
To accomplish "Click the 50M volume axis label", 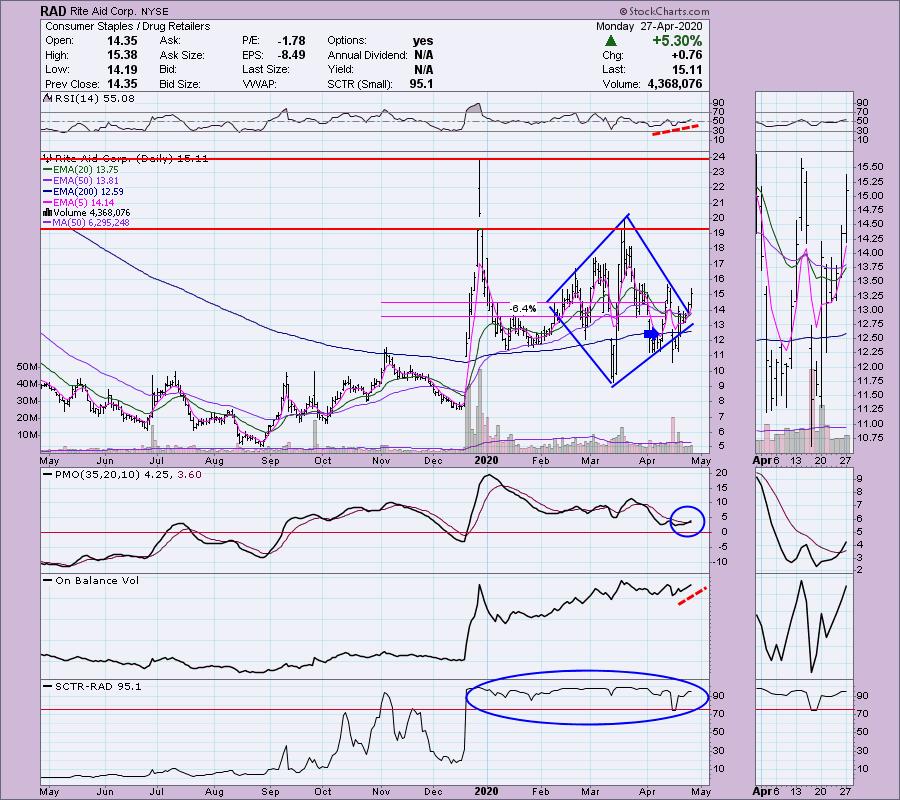I will tap(28, 366).
